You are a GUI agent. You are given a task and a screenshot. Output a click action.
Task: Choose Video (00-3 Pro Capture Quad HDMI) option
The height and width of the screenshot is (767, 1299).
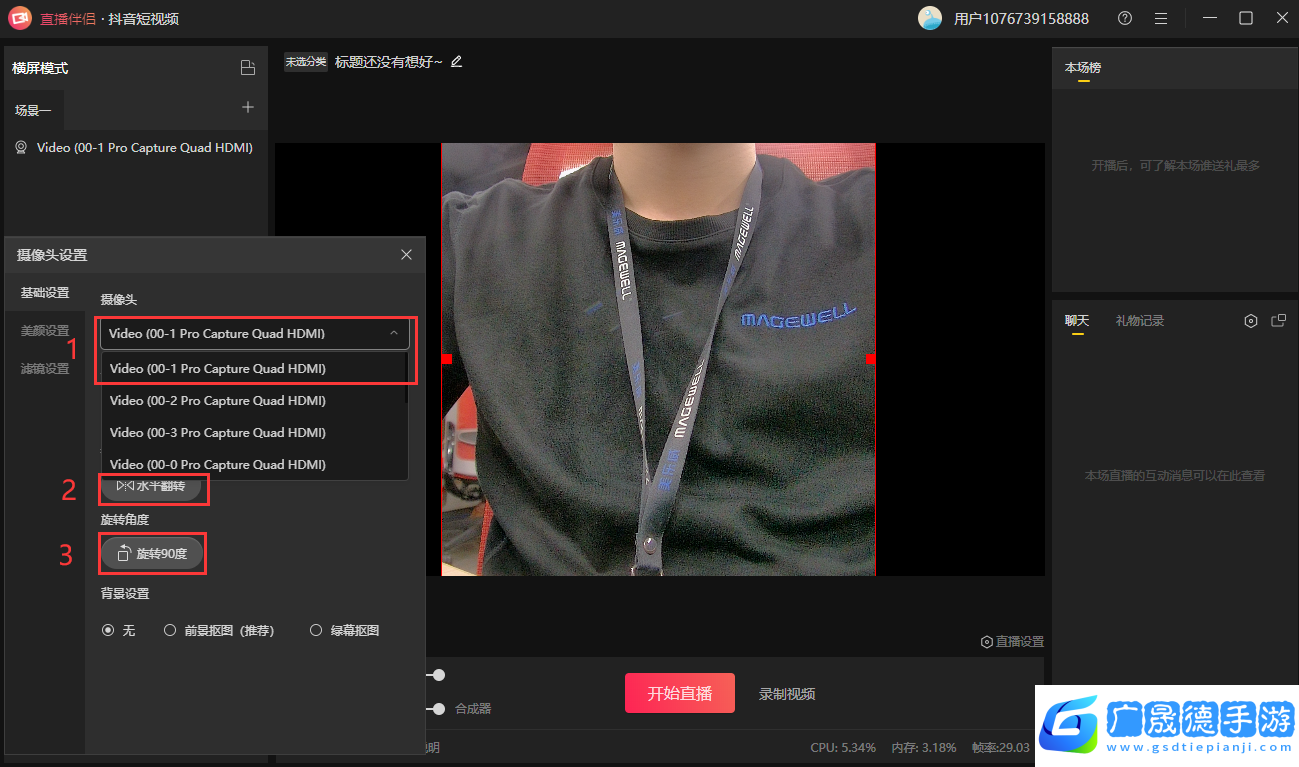(x=254, y=432)
